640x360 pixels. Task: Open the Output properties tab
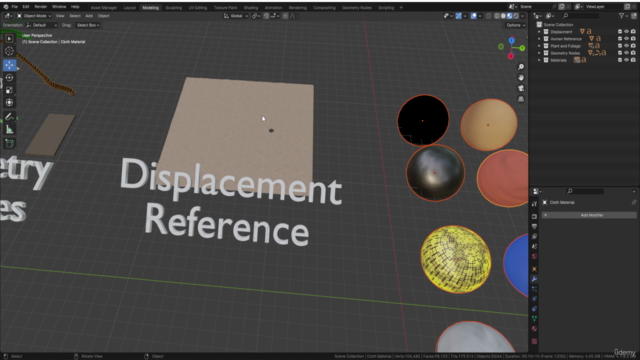[x=534, y=227]
